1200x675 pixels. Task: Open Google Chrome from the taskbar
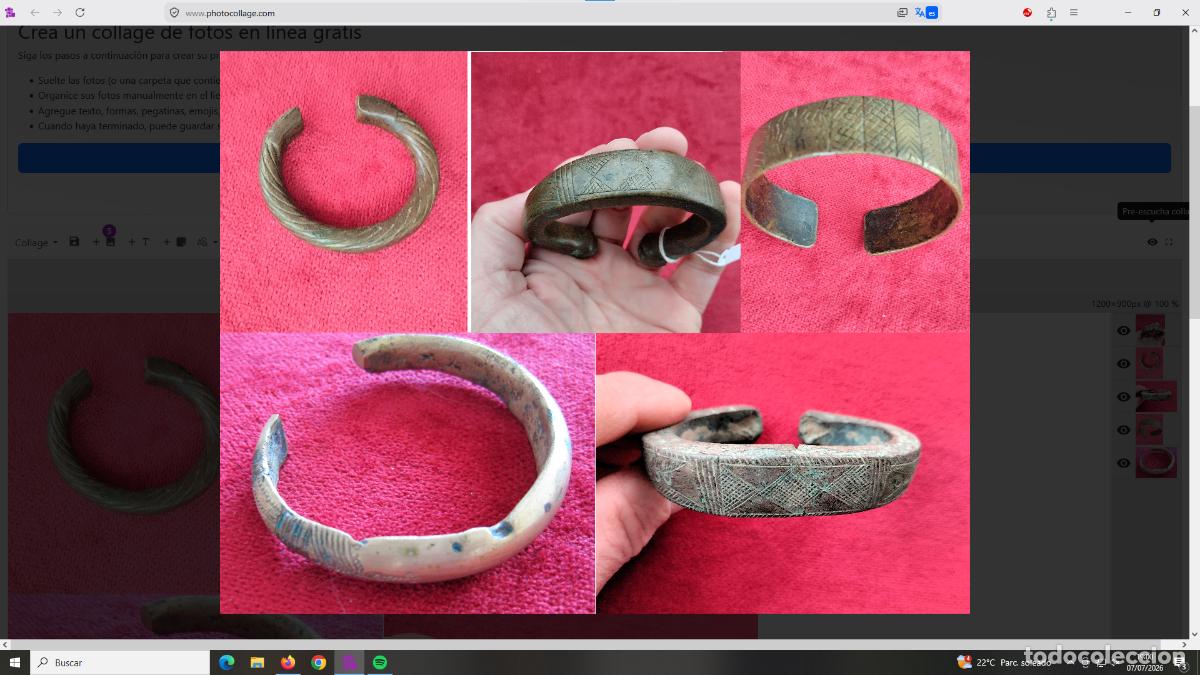(318, 662)
